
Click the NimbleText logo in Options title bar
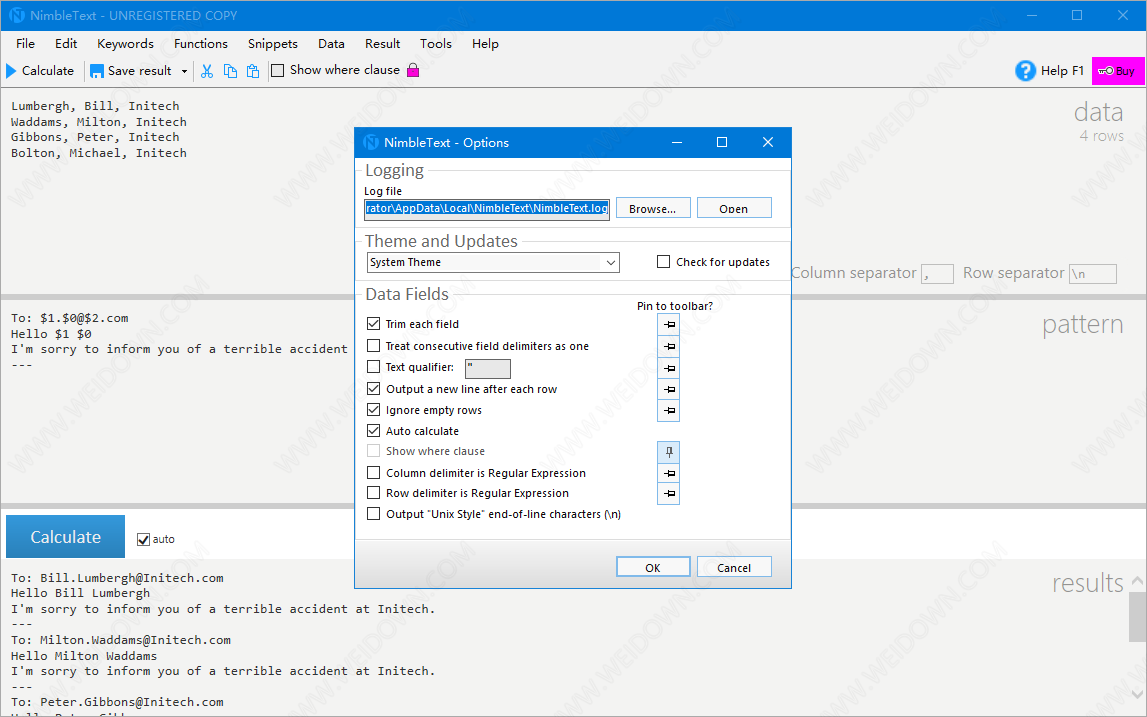coord(372,142)
